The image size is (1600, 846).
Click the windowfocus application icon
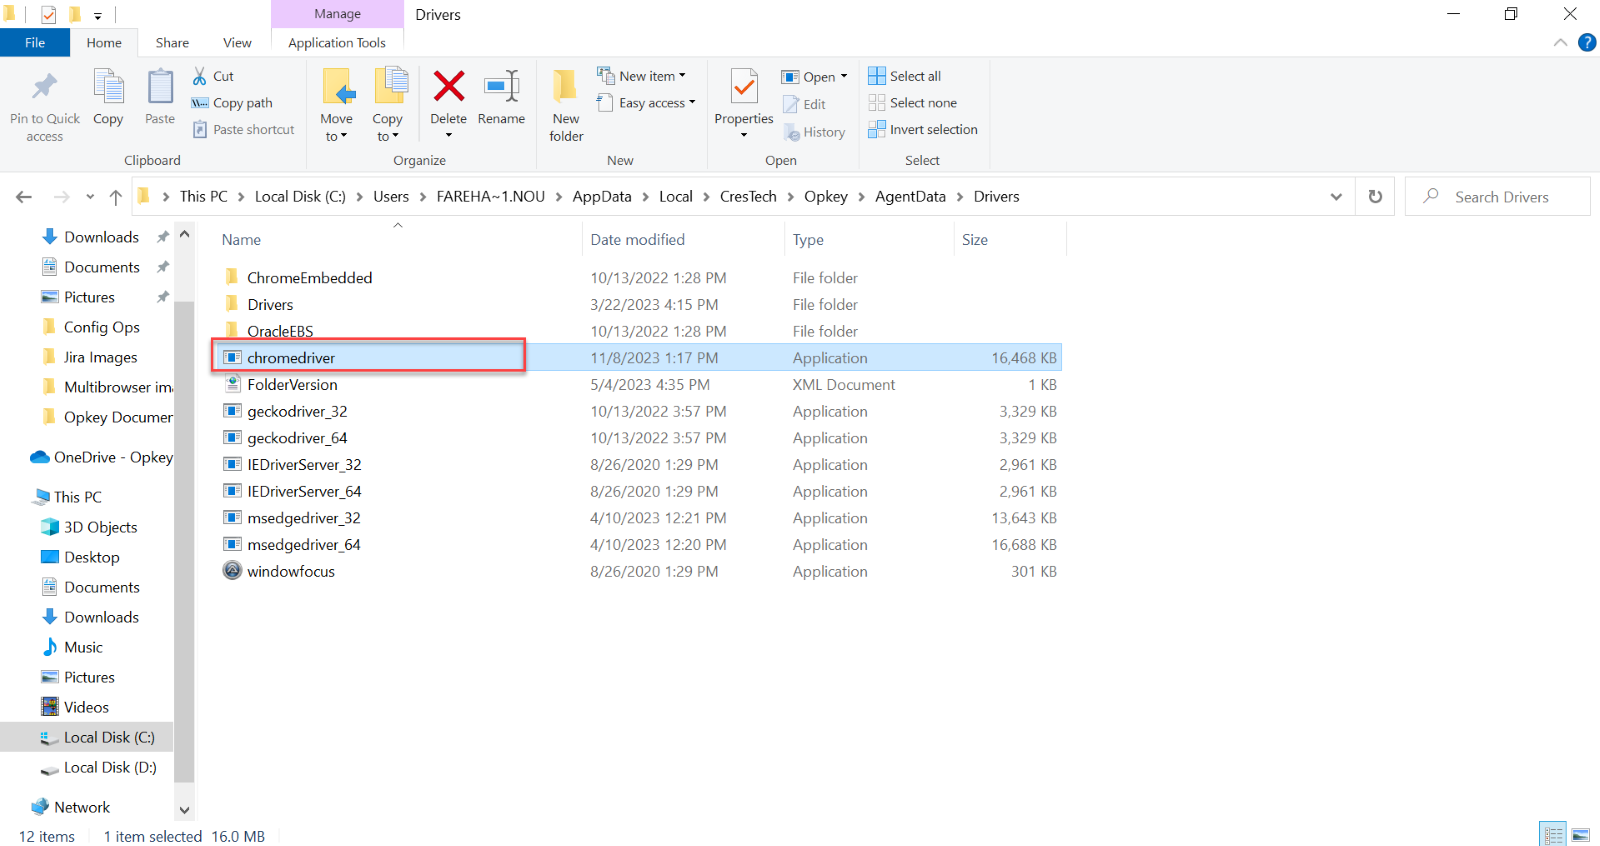[x=232, y=571]
